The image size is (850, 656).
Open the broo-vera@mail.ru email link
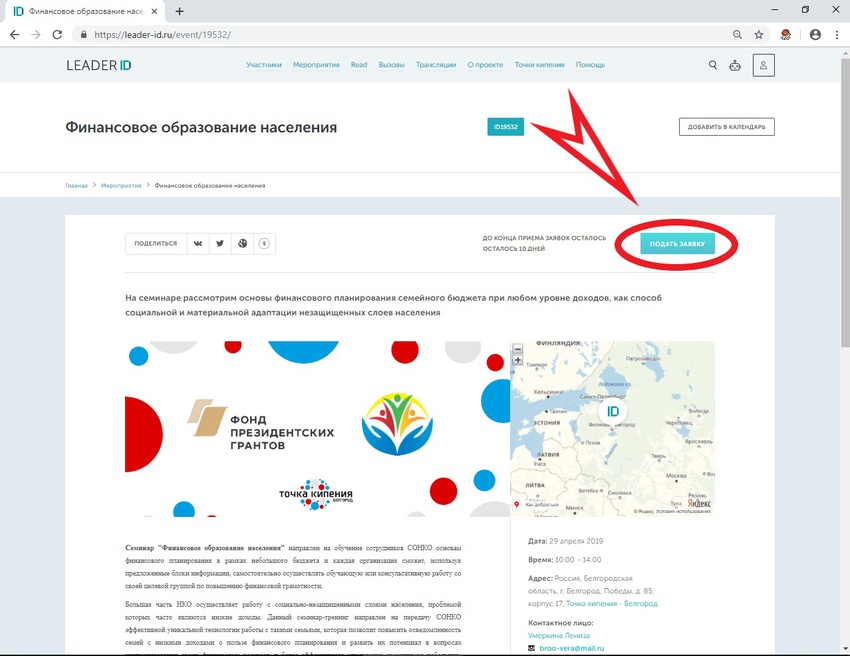(x=571, y=648)
